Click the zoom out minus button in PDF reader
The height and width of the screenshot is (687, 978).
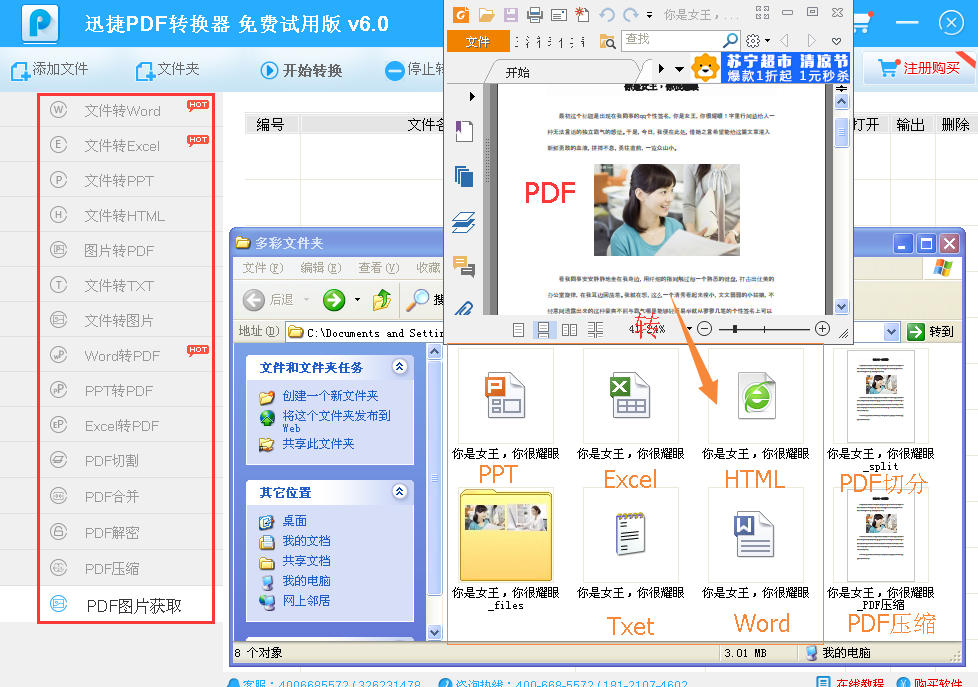(x=704, y=329)
